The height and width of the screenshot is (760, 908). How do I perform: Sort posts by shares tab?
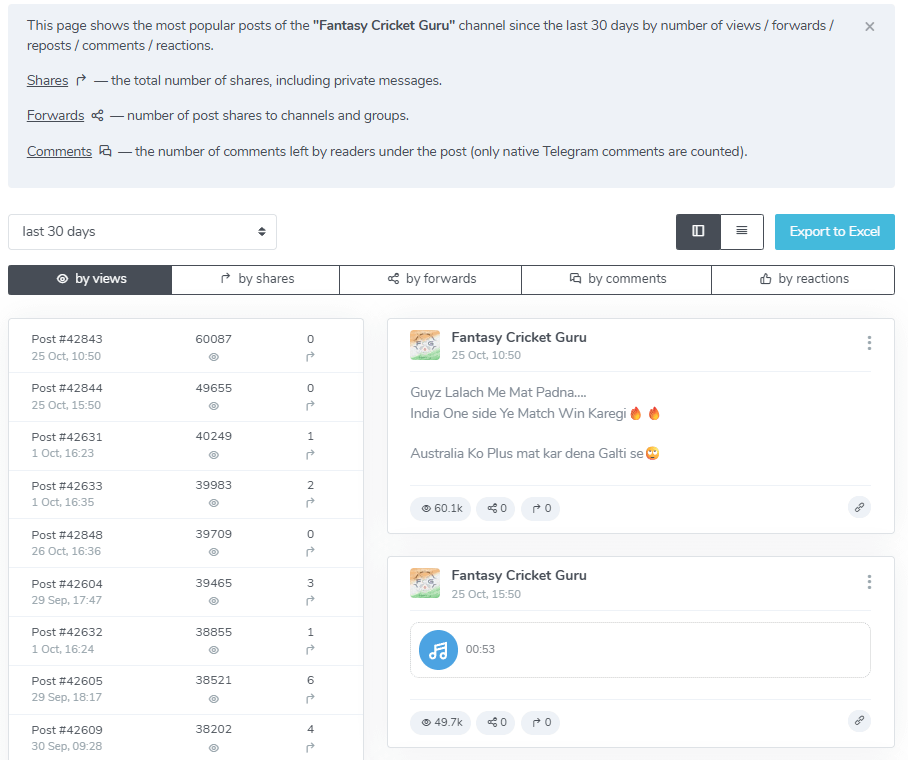(256, 280)
